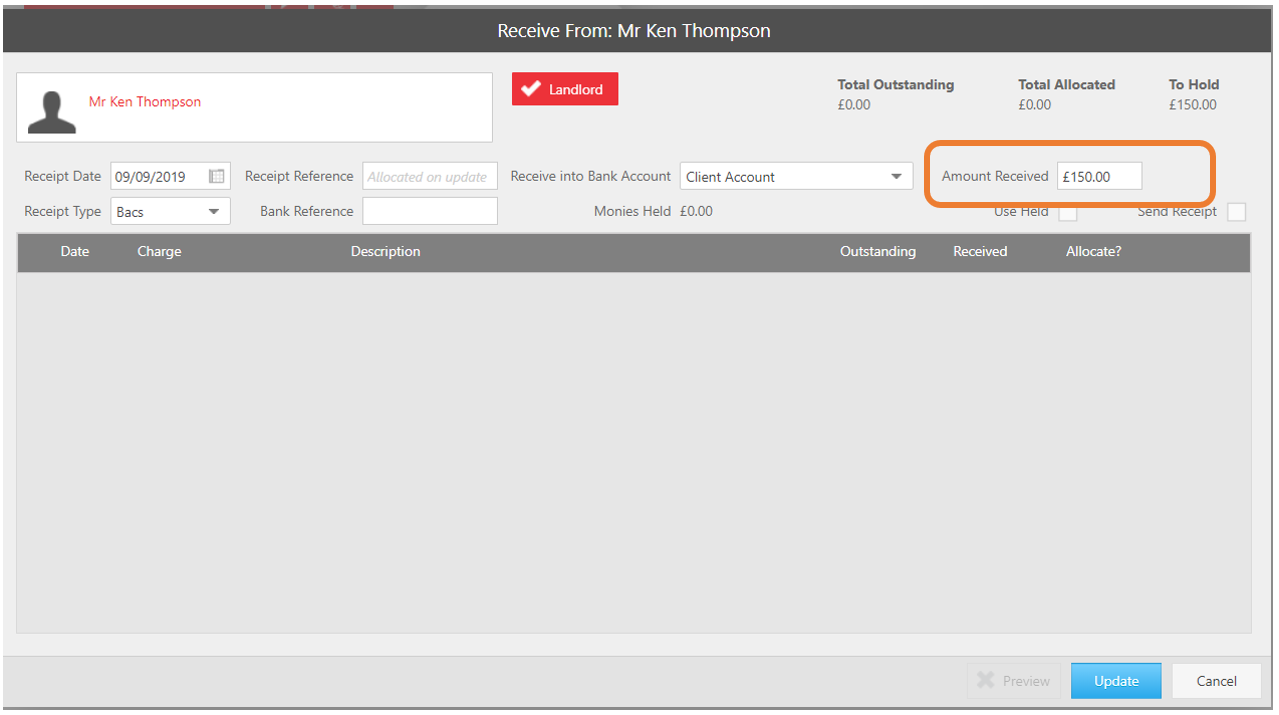Click the Total Outstanding £0.00 value

click(x=854, y=105)
